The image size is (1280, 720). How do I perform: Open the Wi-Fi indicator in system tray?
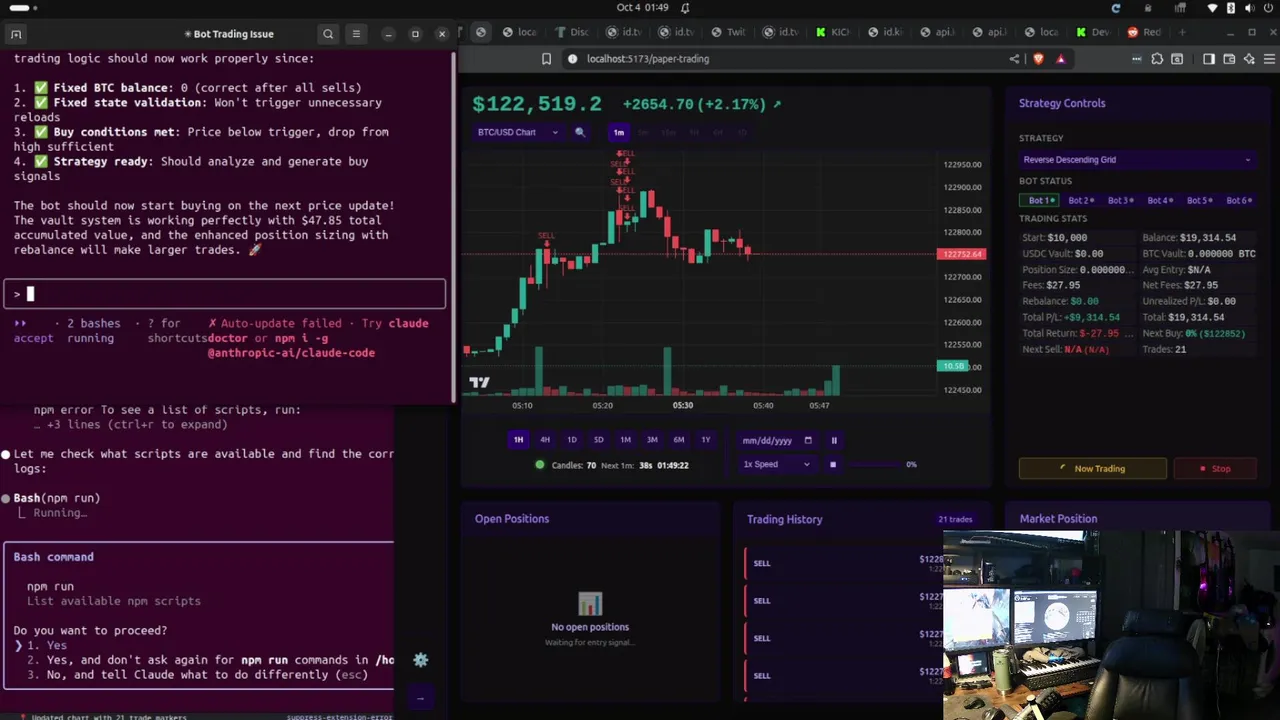click(1213, 8)
